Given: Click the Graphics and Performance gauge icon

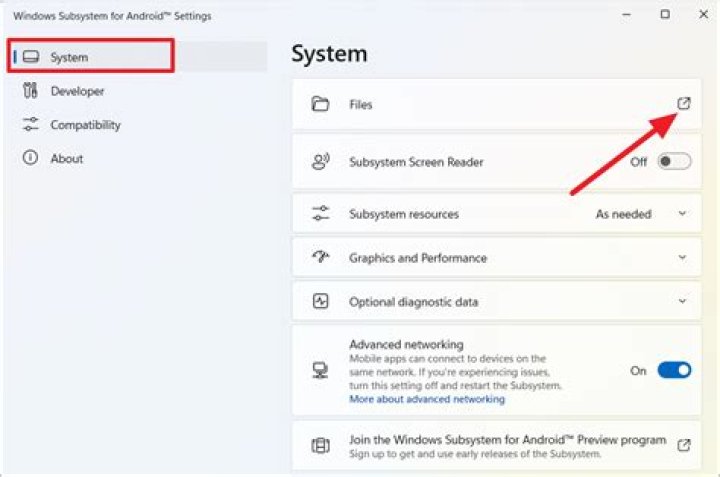Looking at the screenshot, I should (x=321, y=258).
